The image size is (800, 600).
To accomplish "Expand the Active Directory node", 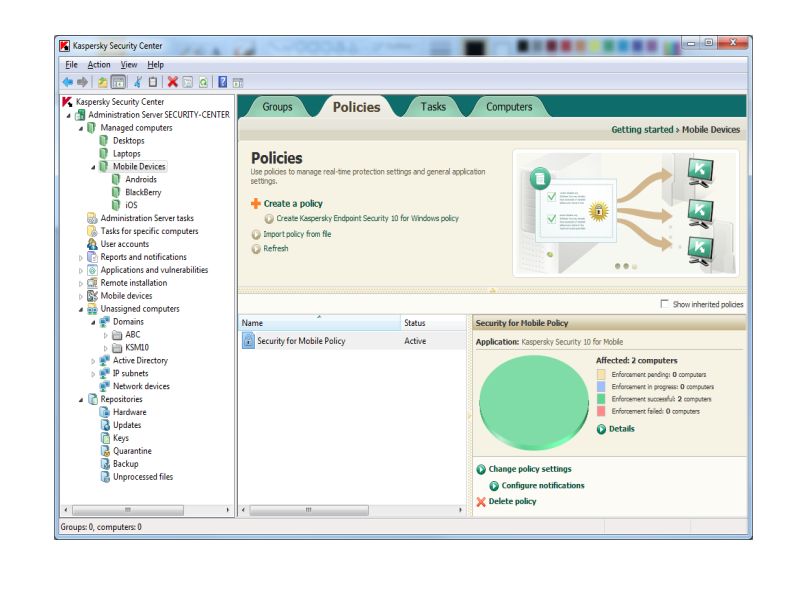I will pos(93,361).
